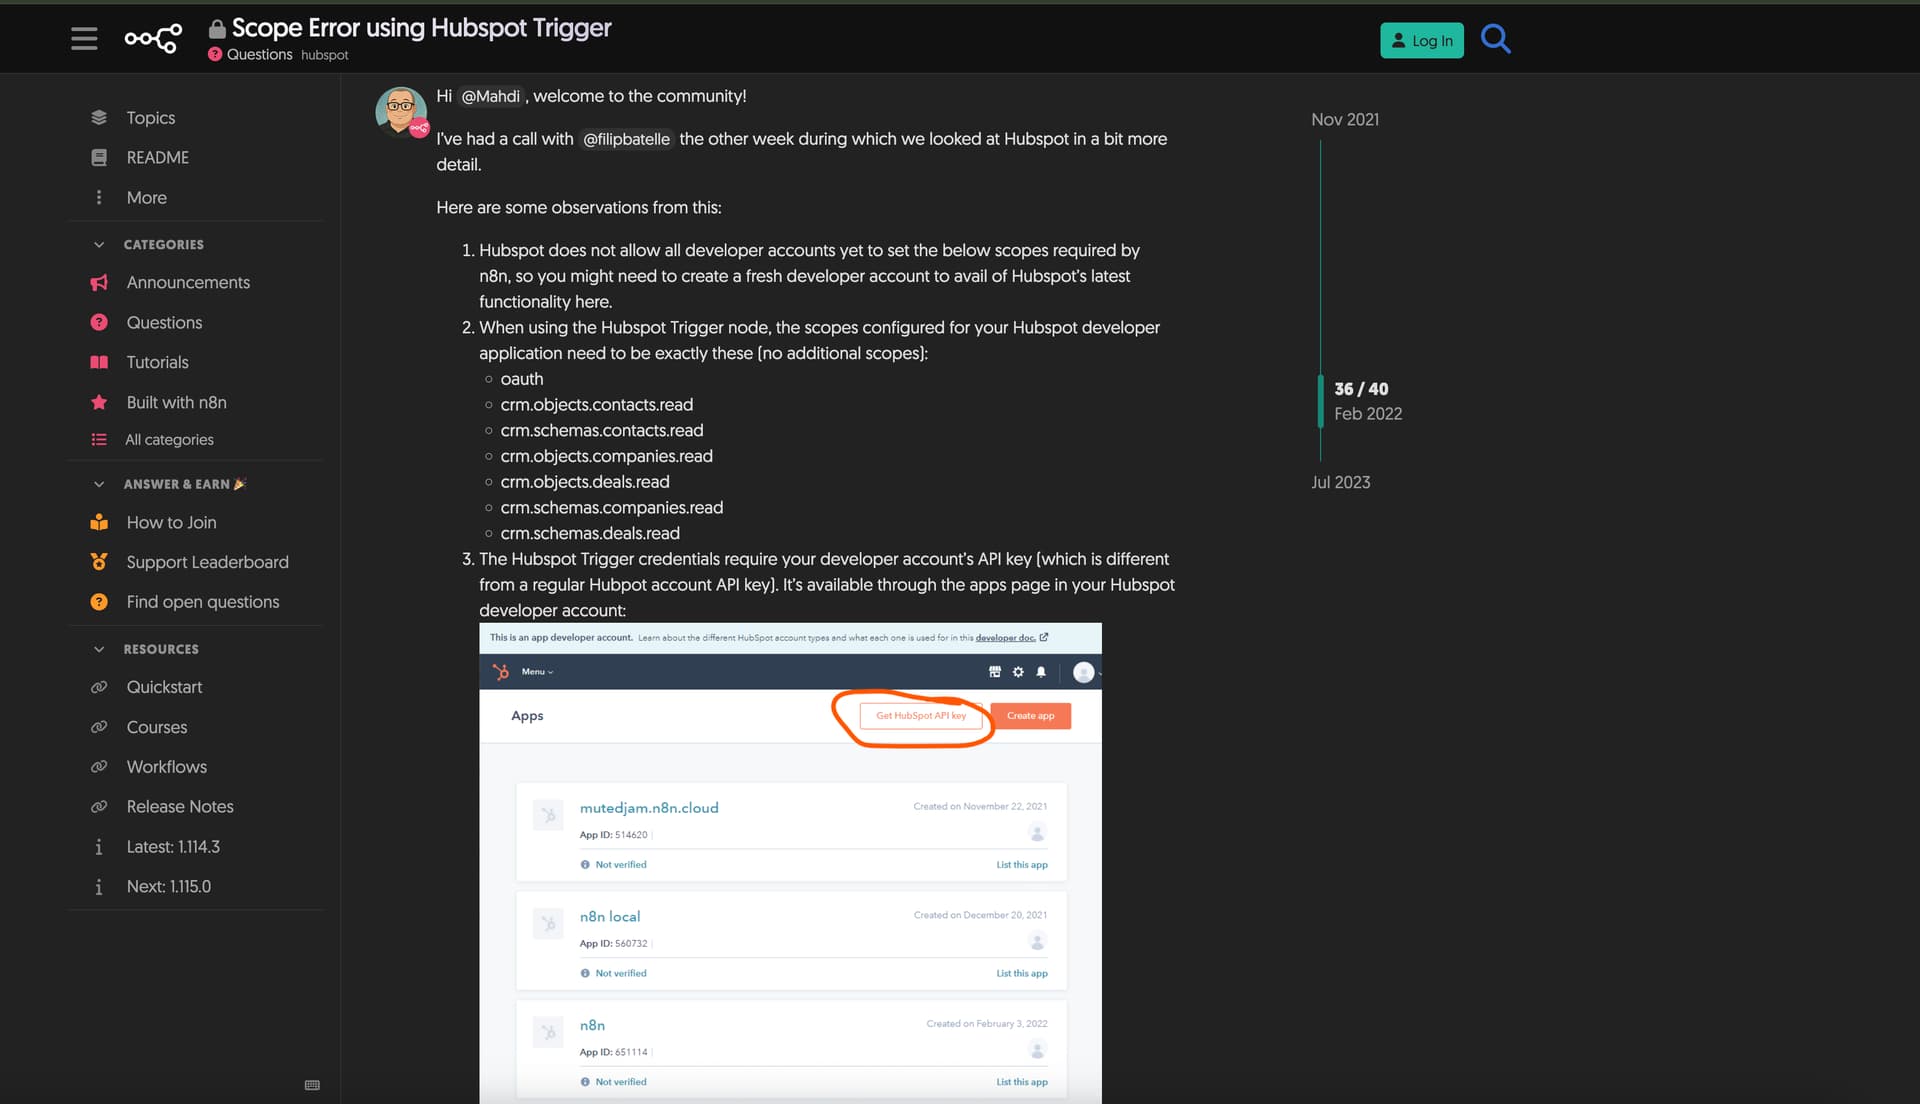
Task: Toggle the hamburger sidebar menu
Action: 84,39
